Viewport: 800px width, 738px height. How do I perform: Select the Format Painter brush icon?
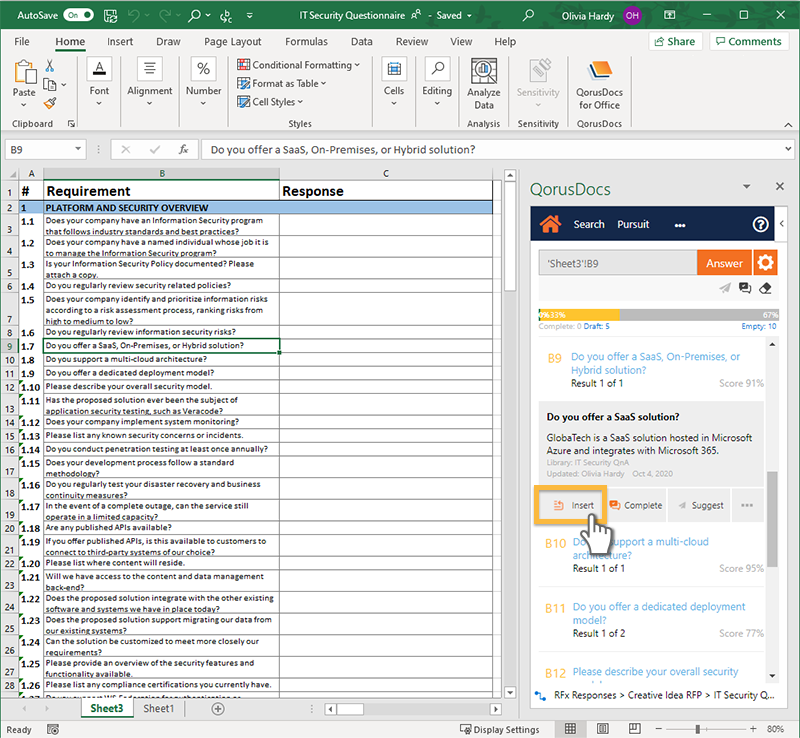pyautogui.click(x=50, y=104)
